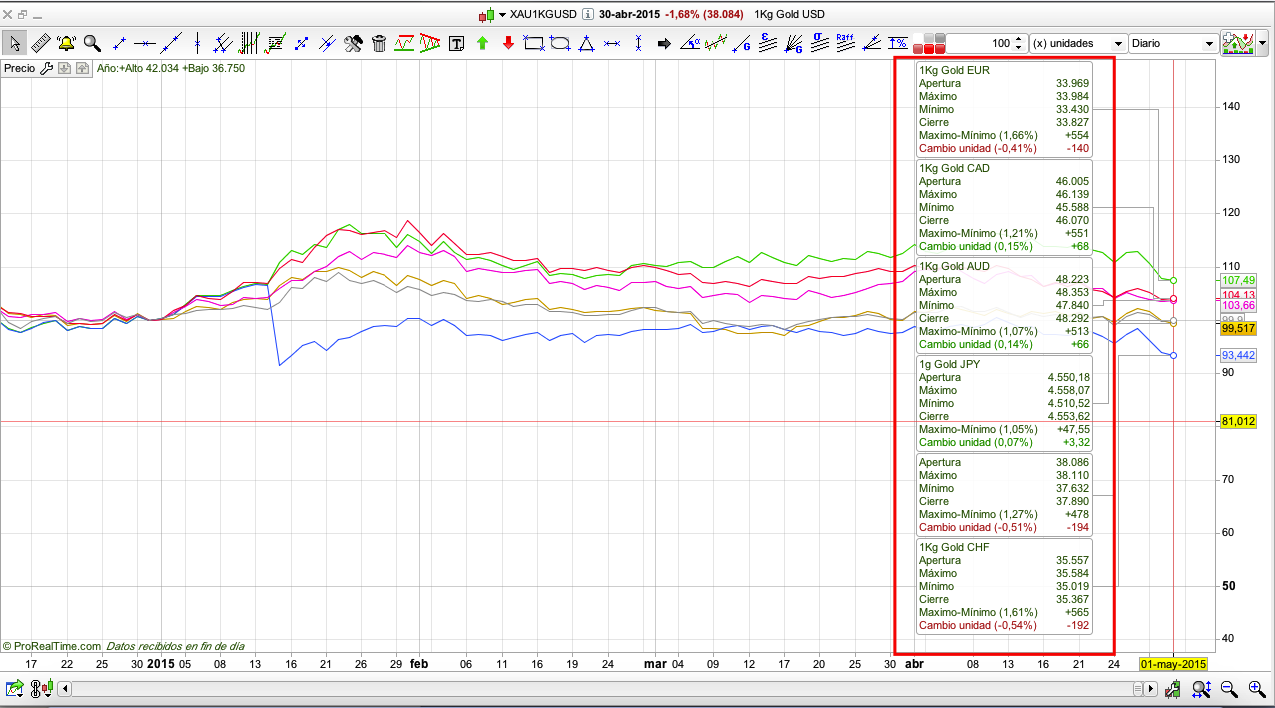Zoom out with the minus magnifier

point(1229,688)
